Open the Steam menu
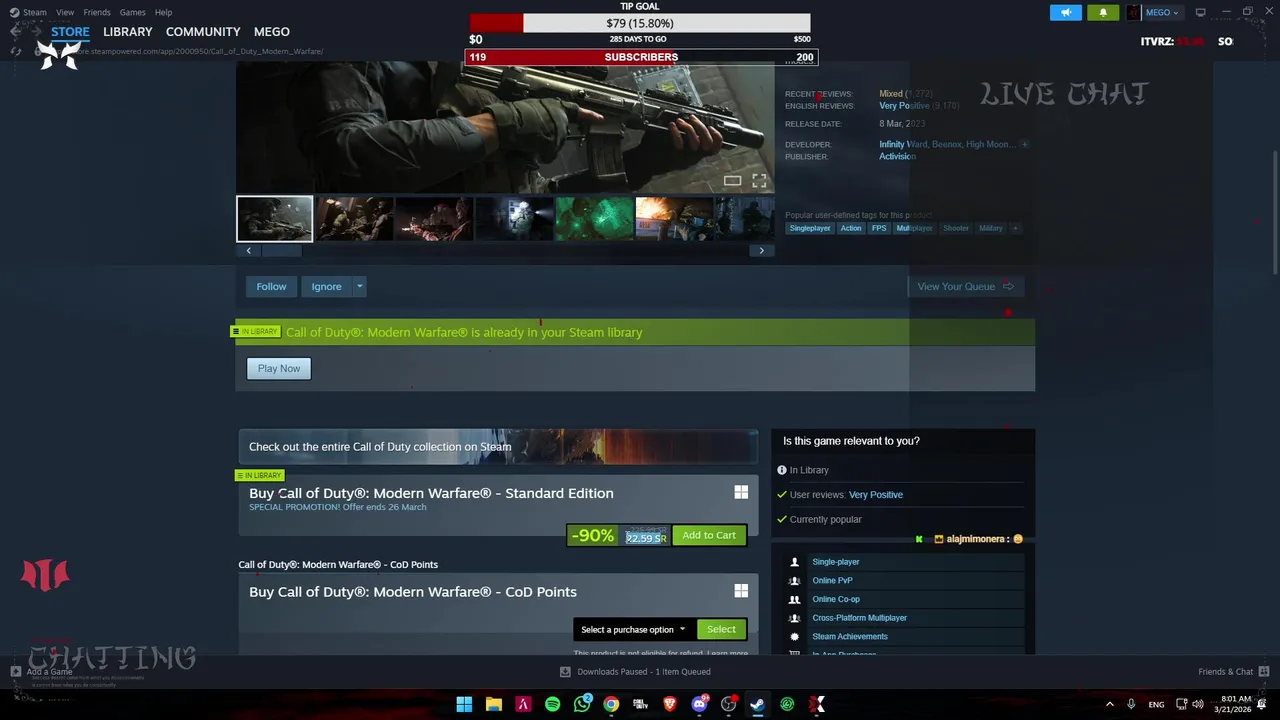Screen dimensions: 1280x720 35,12
